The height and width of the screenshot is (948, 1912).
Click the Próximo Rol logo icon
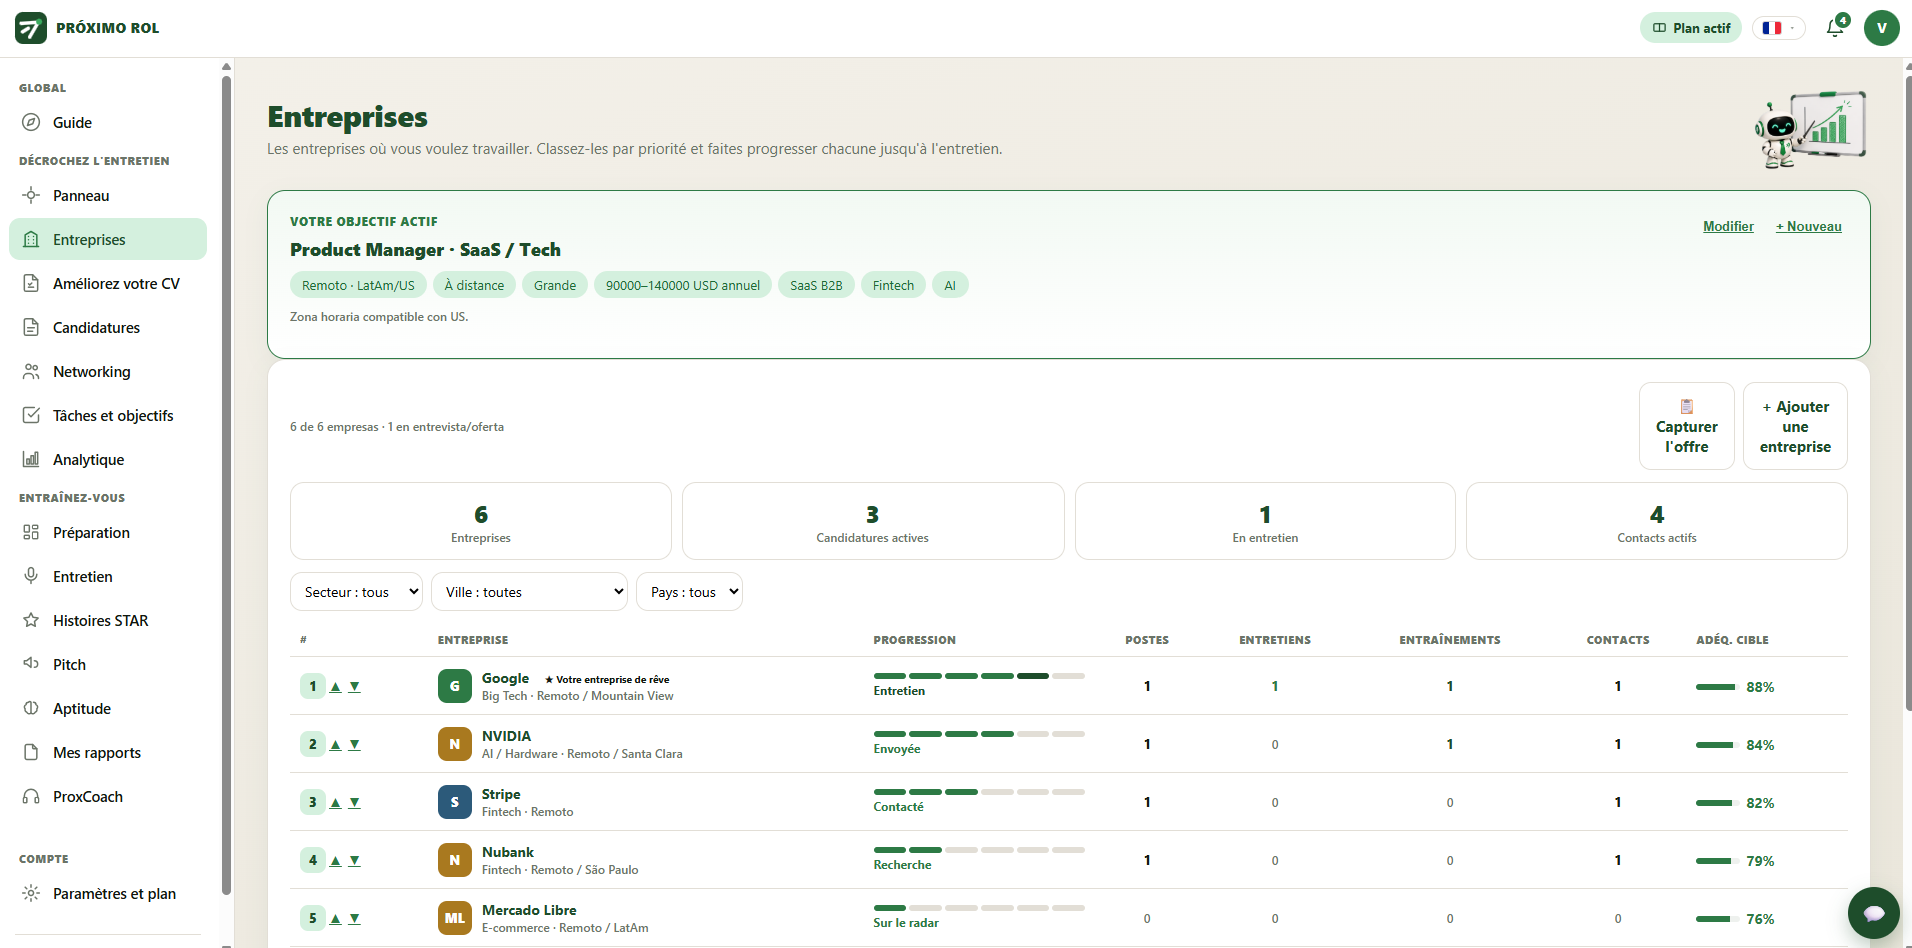31,28
